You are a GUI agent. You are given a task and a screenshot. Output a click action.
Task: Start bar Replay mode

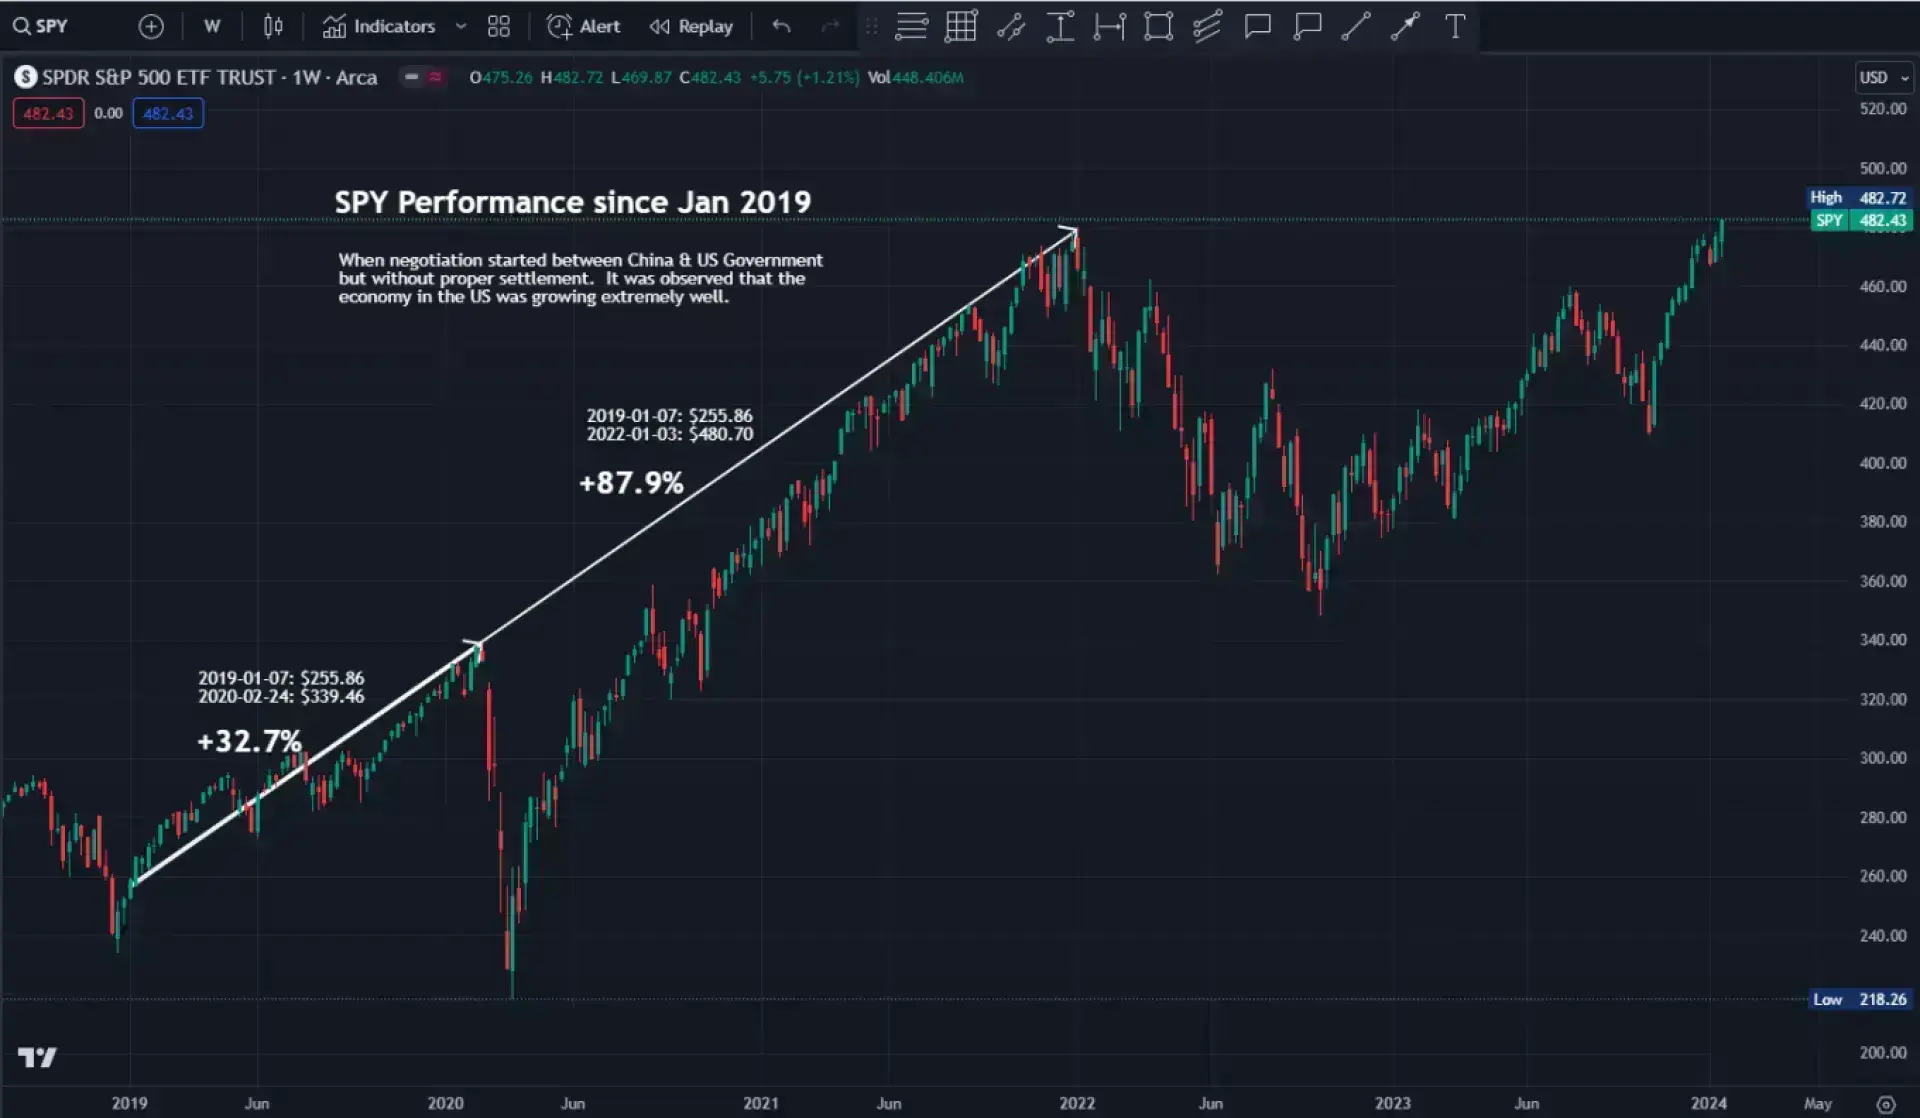click(691, 27)
